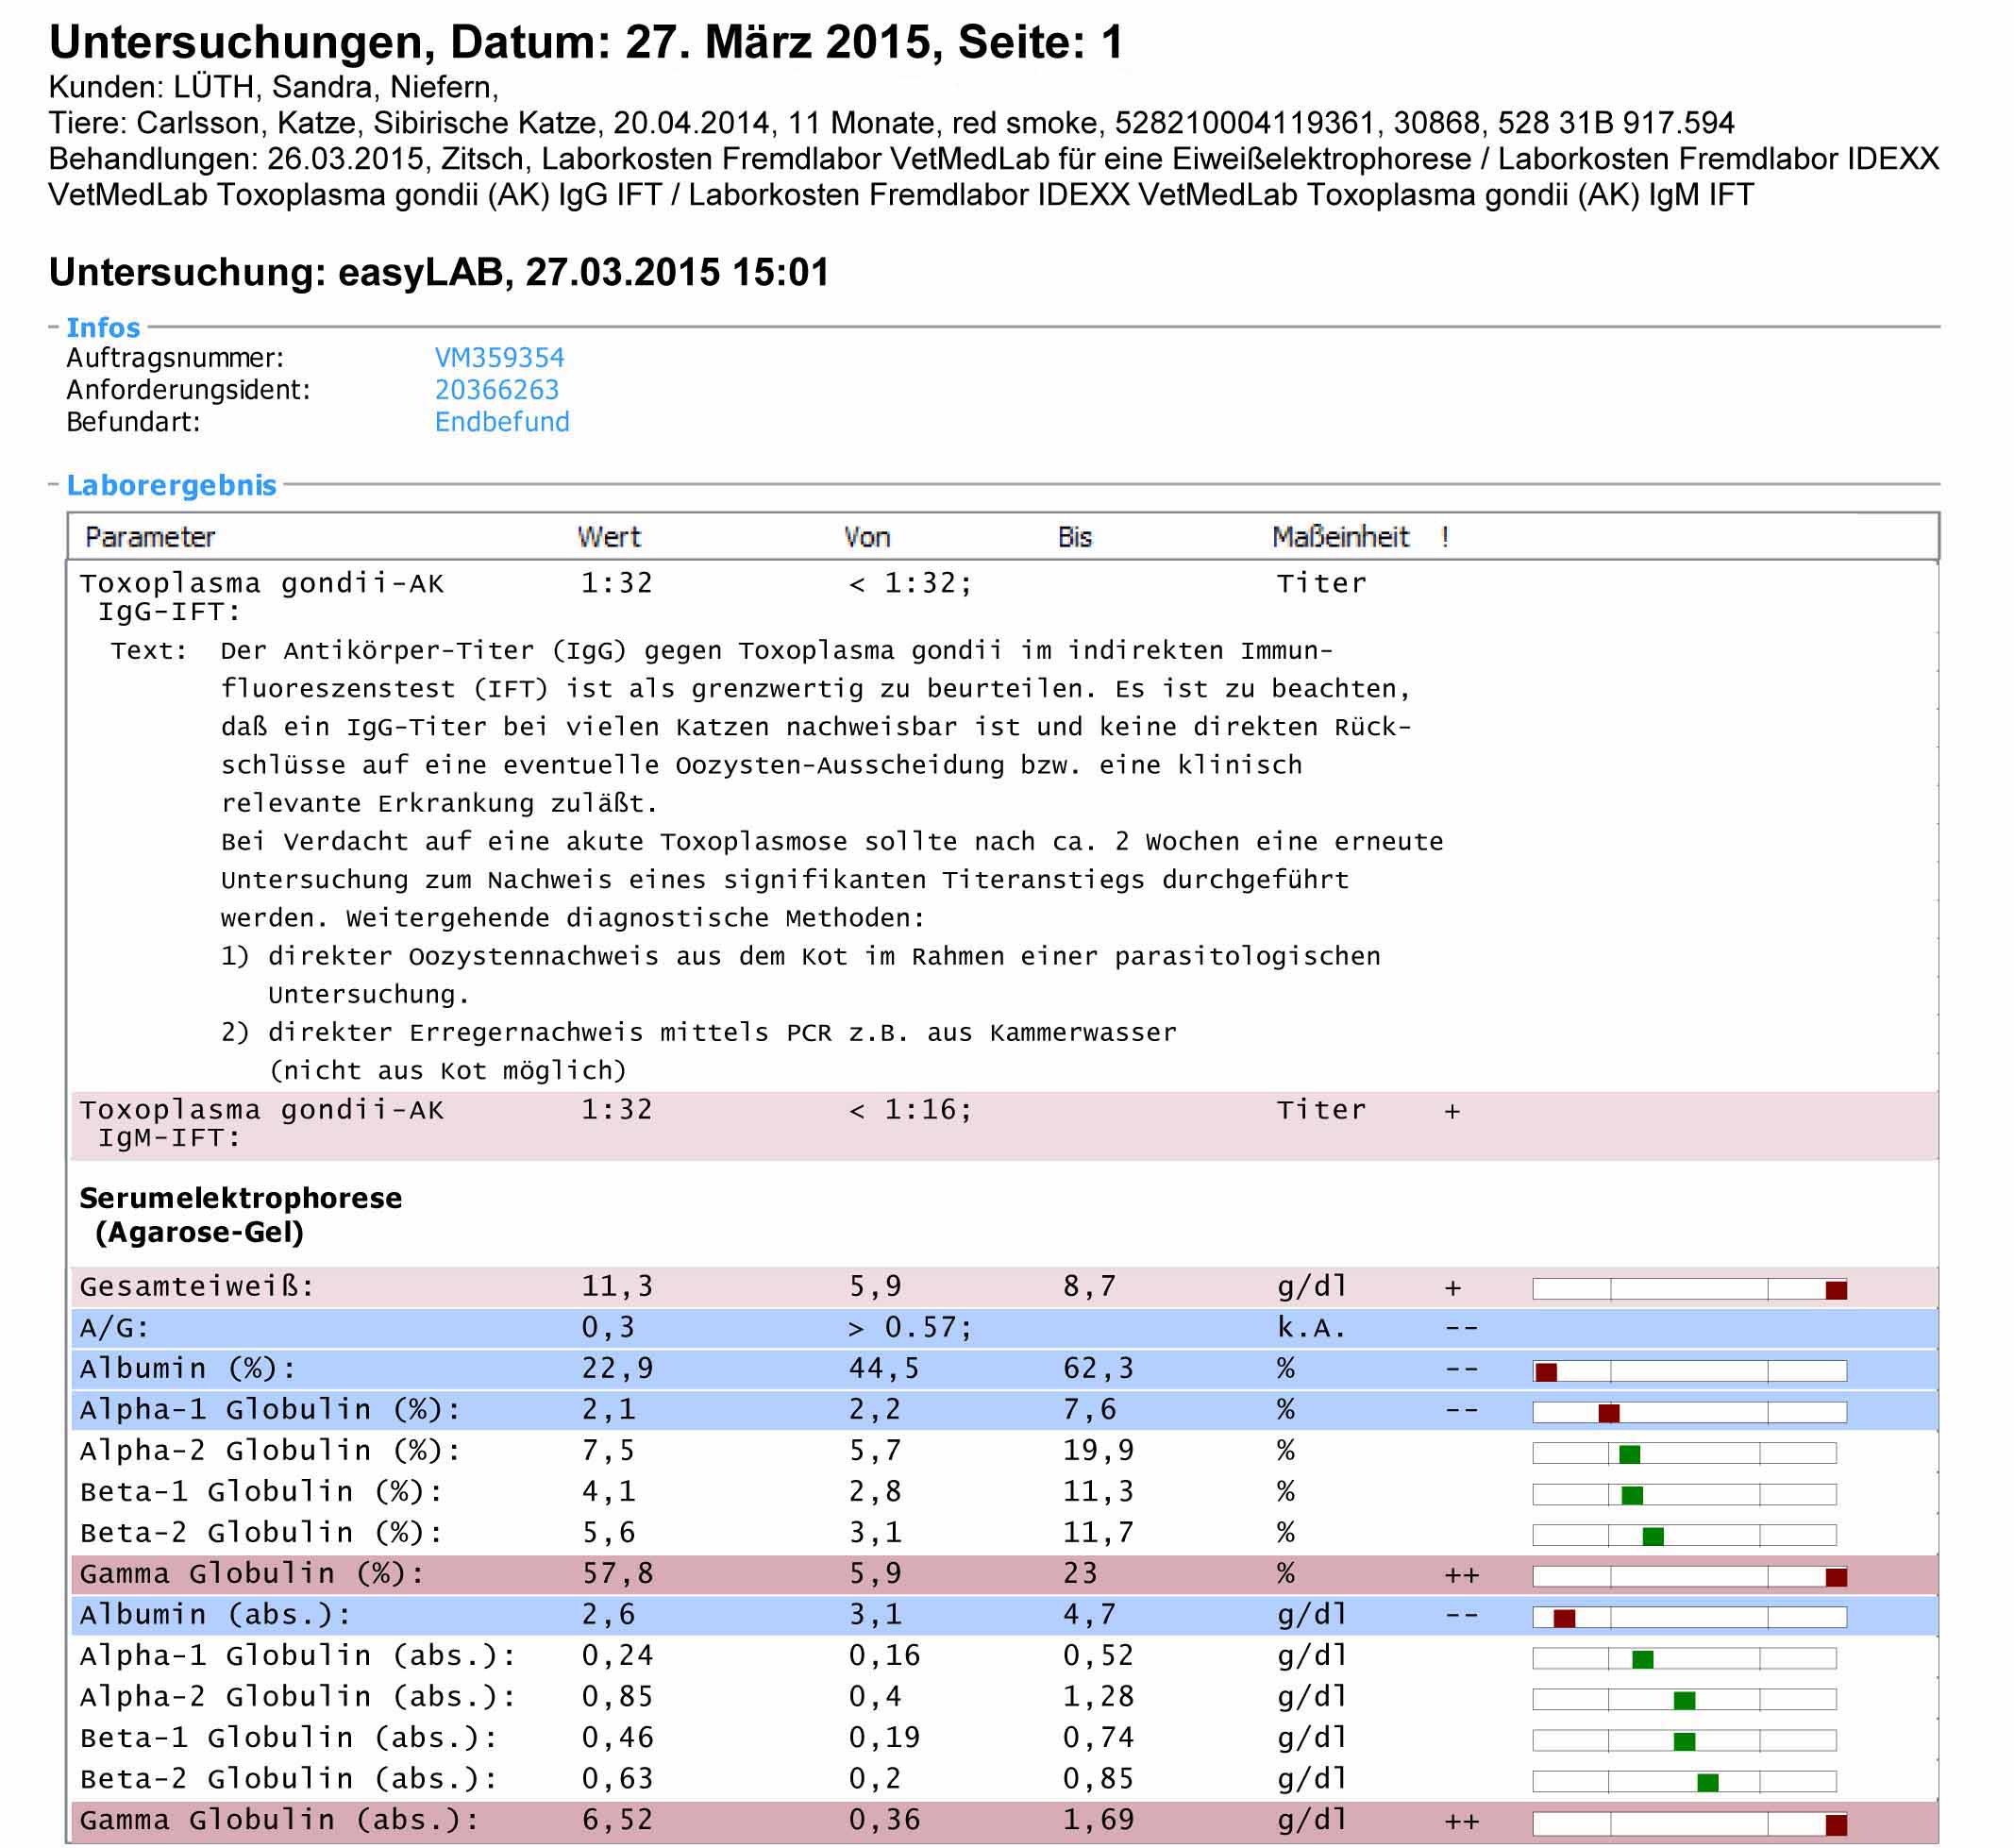Click red marker on Albumin (%) range bar
Viewport: 2014px width, 1848px height.
pyautogui.click(x=1546, y=1372)
